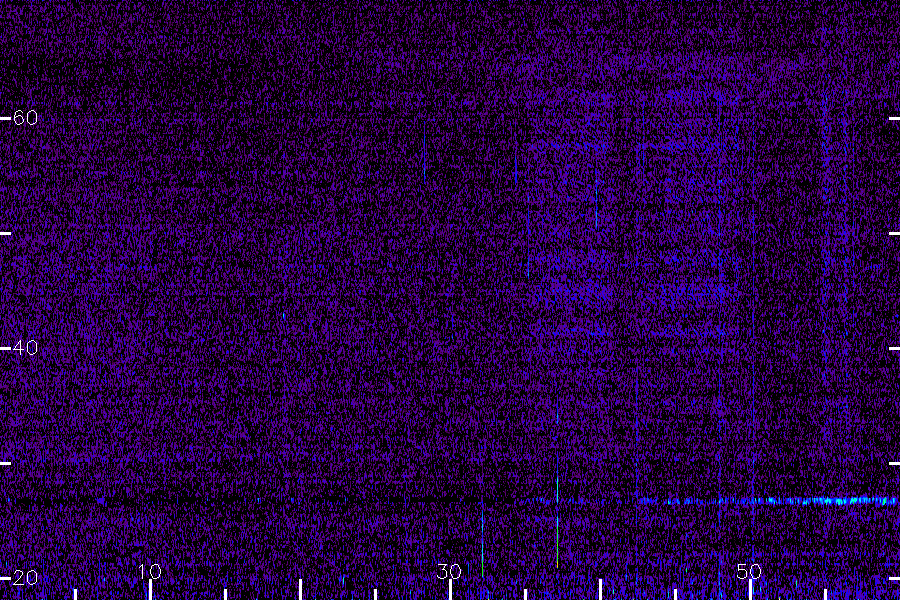This screenshot has height=600, width=900.
Task: Select the tick mark below the 30 label
Action: click(451, 590)
